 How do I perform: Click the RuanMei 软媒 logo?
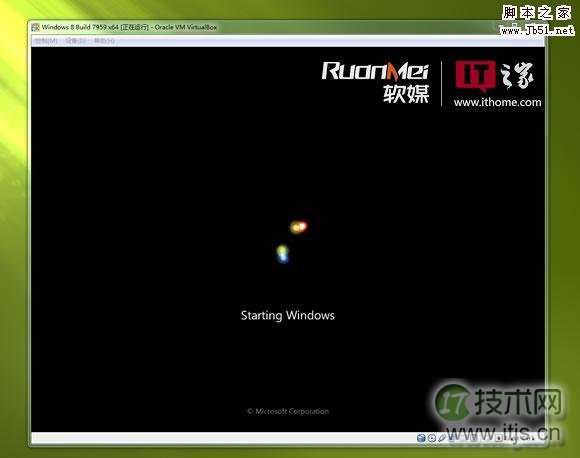pyautogui.click(x=375, y=82)
